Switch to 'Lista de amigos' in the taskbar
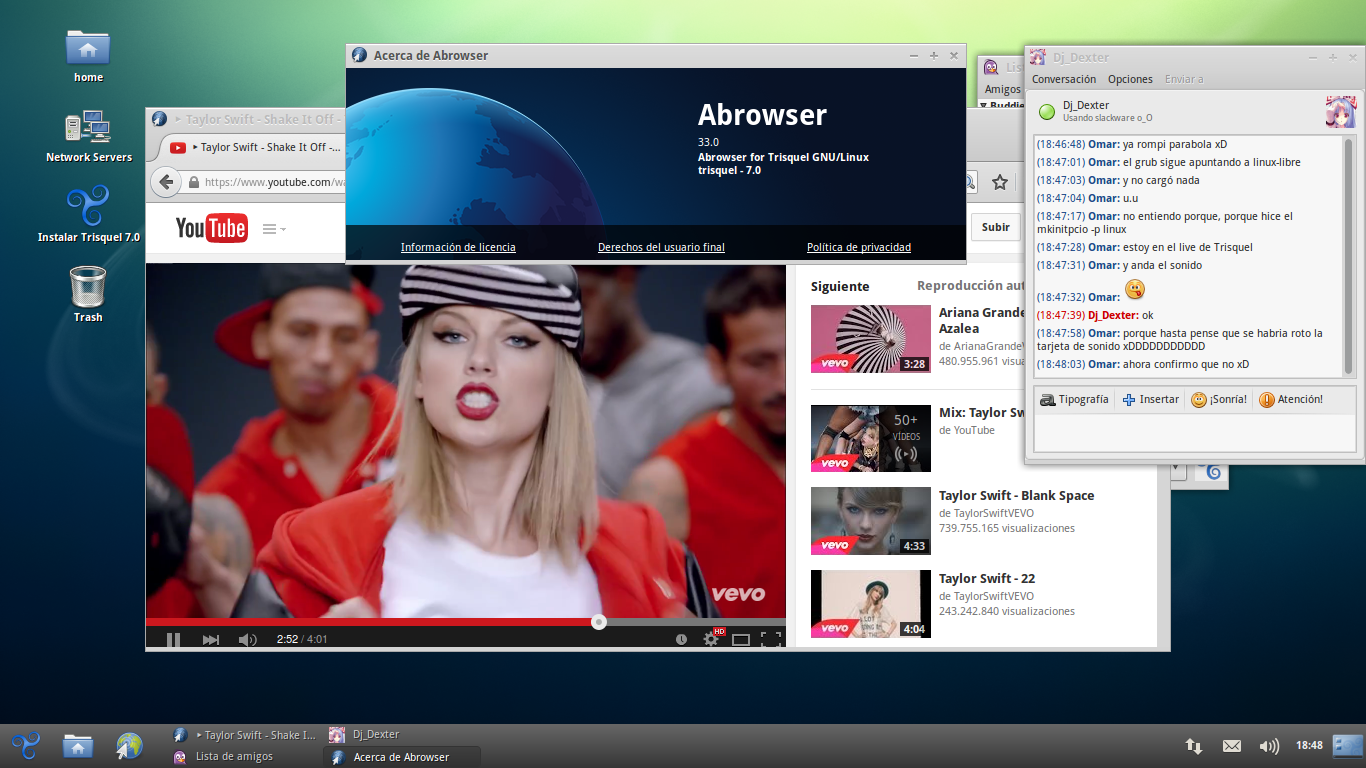This screenshot has height=768, width=1366. 246,757
